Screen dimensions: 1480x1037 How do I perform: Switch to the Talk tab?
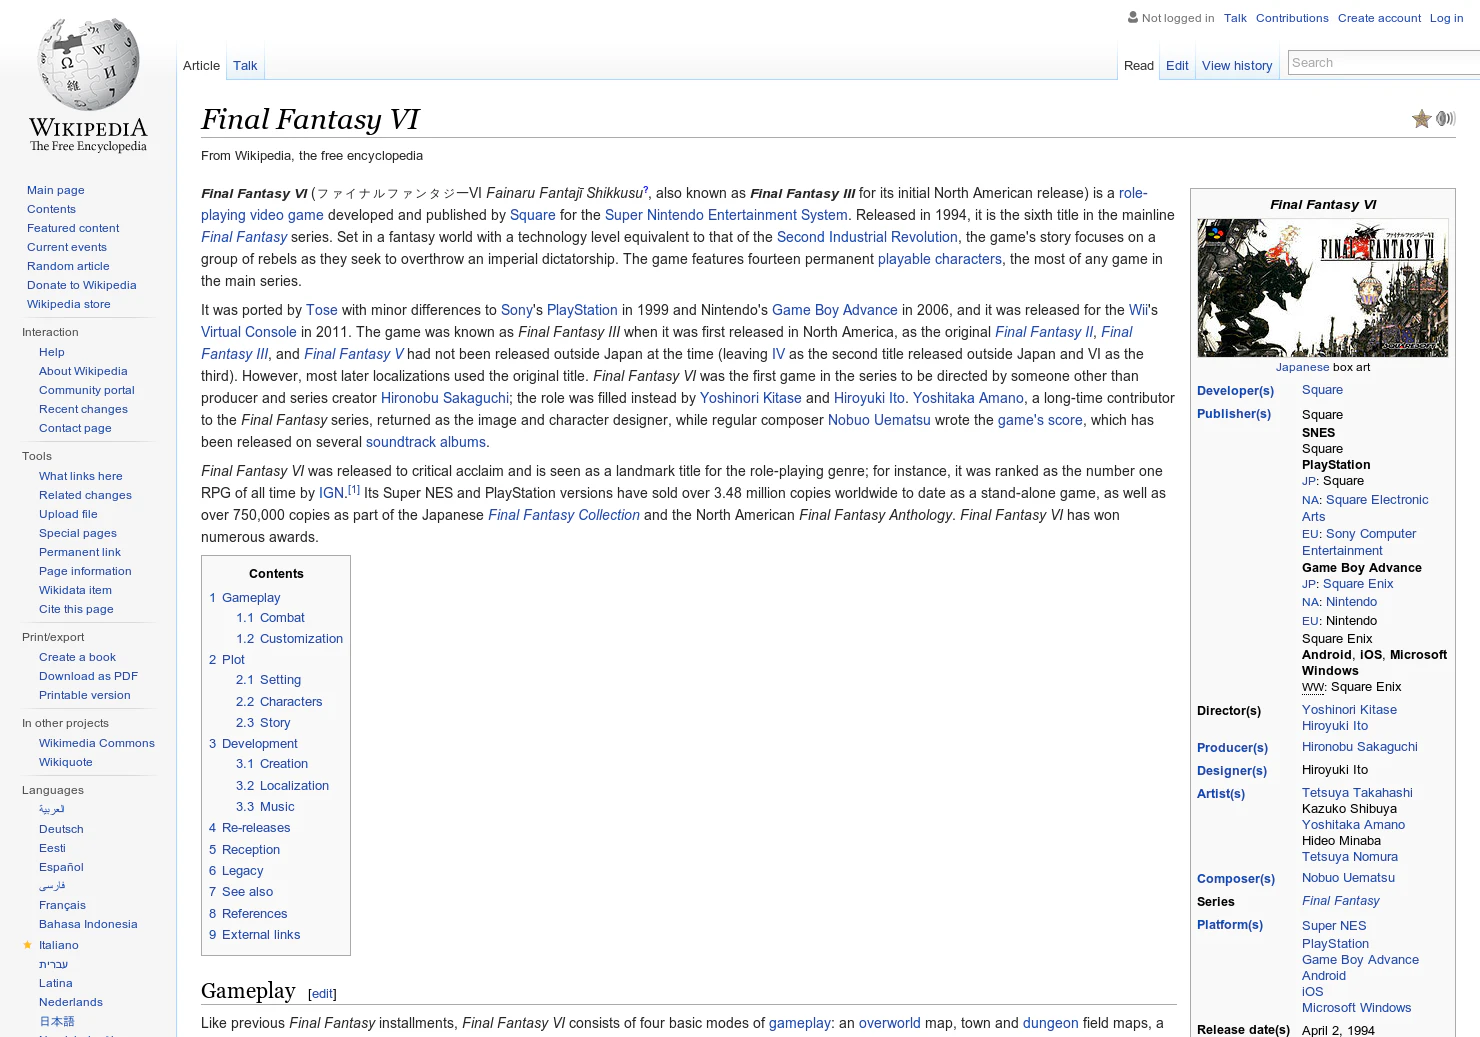[x=245, y=66]
